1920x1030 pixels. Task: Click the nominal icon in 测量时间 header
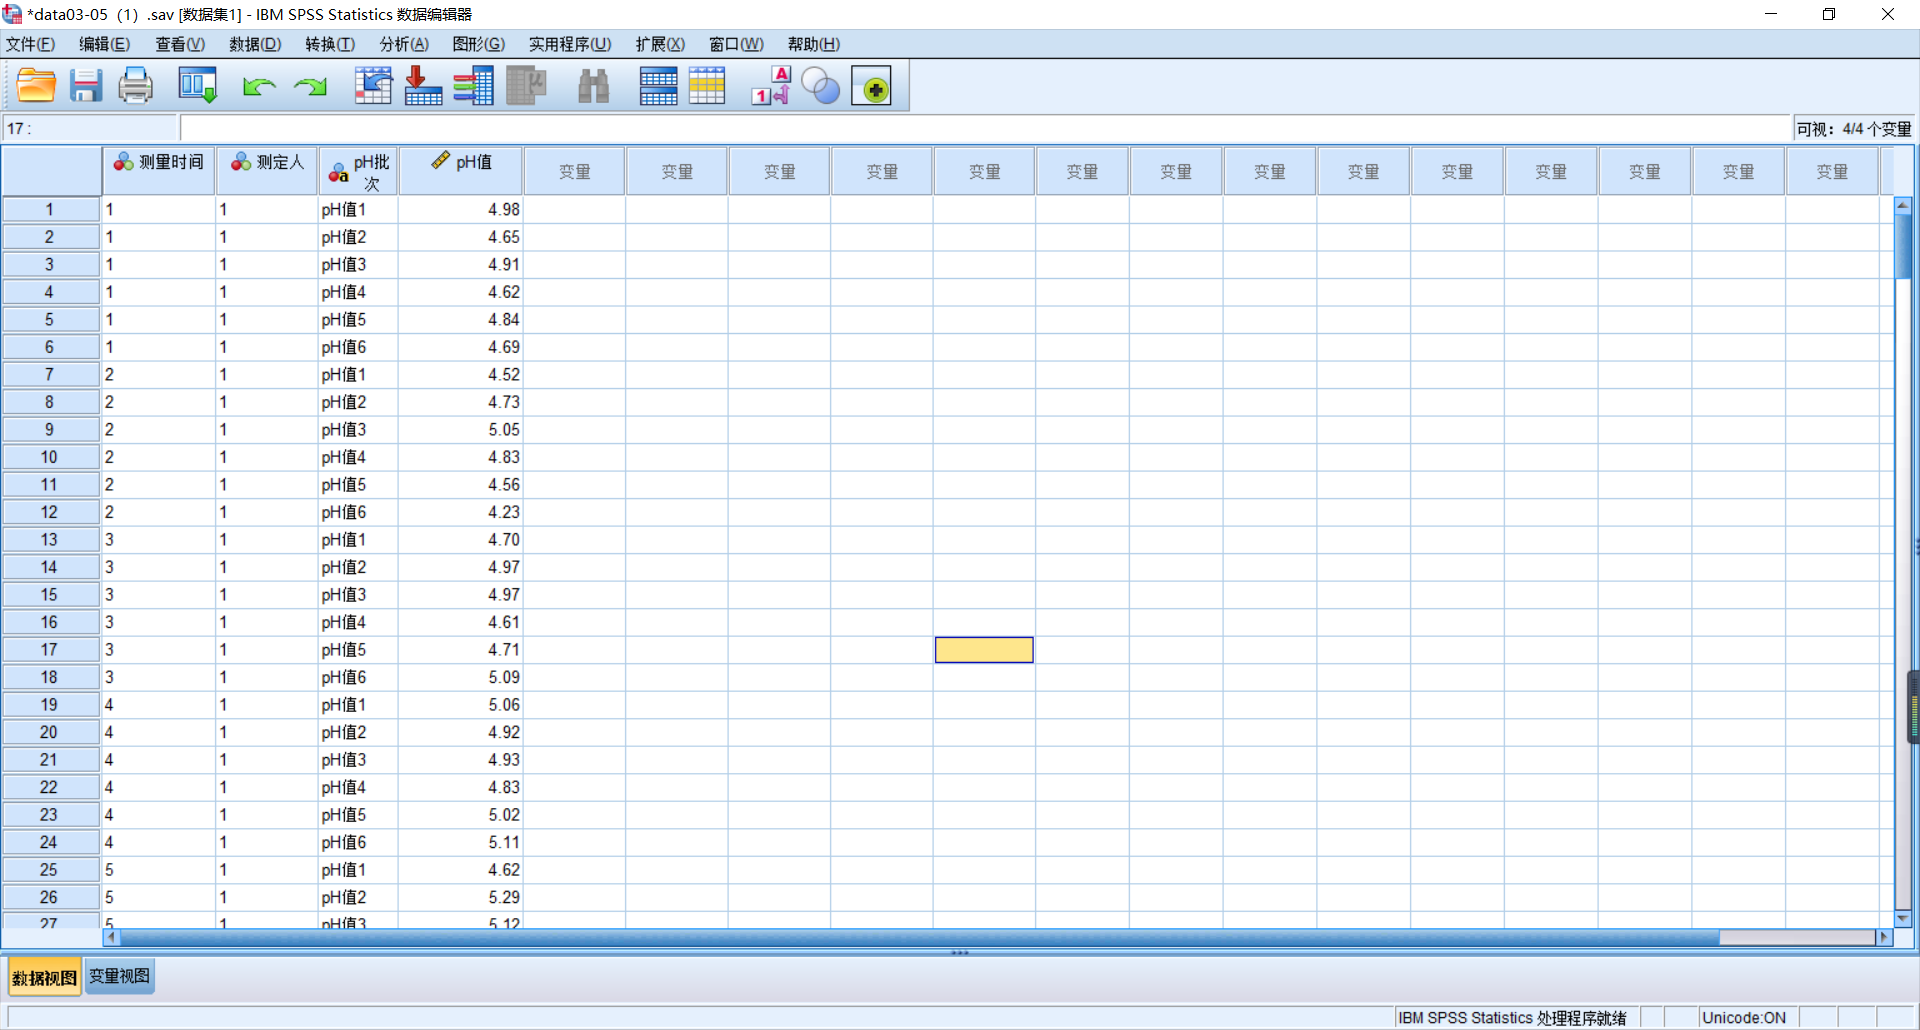(x=123, y=162)
